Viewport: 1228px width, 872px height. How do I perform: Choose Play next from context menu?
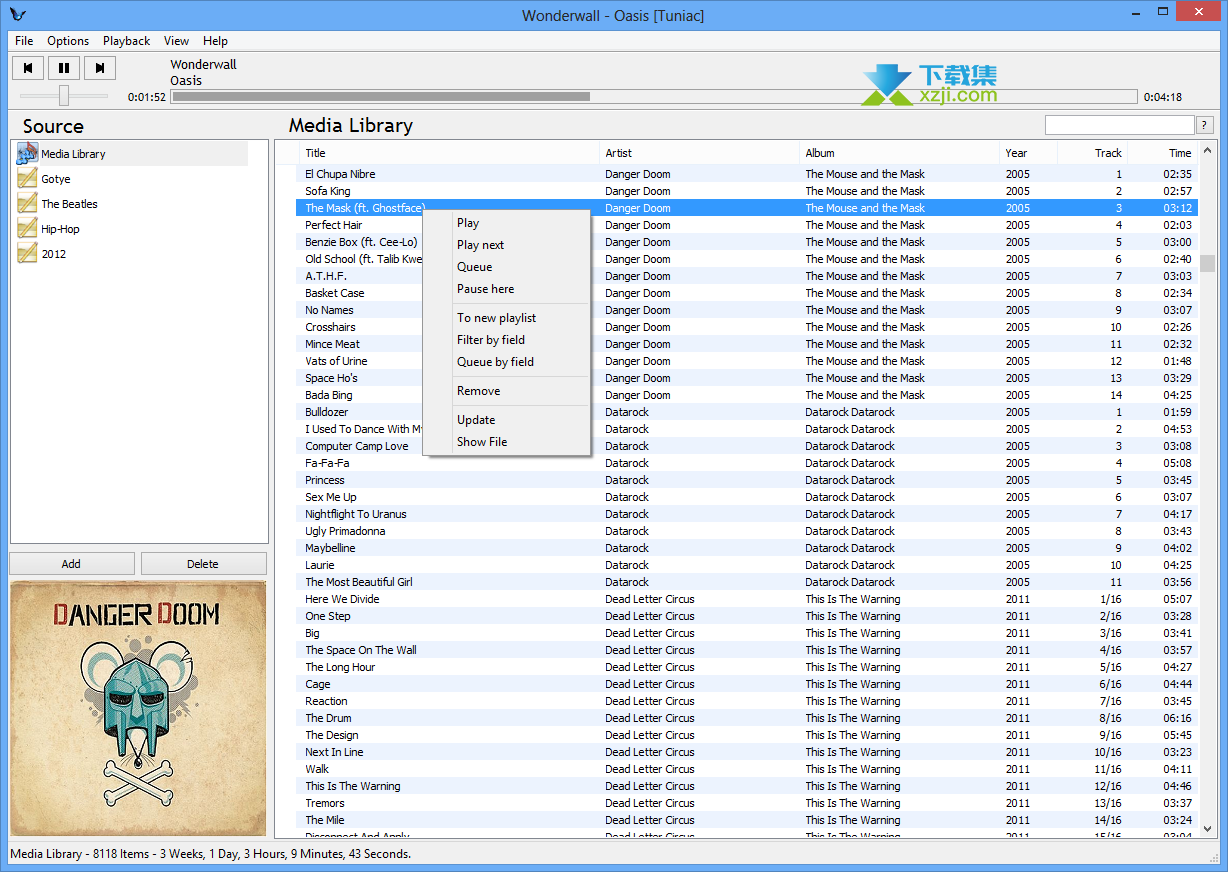506,245
